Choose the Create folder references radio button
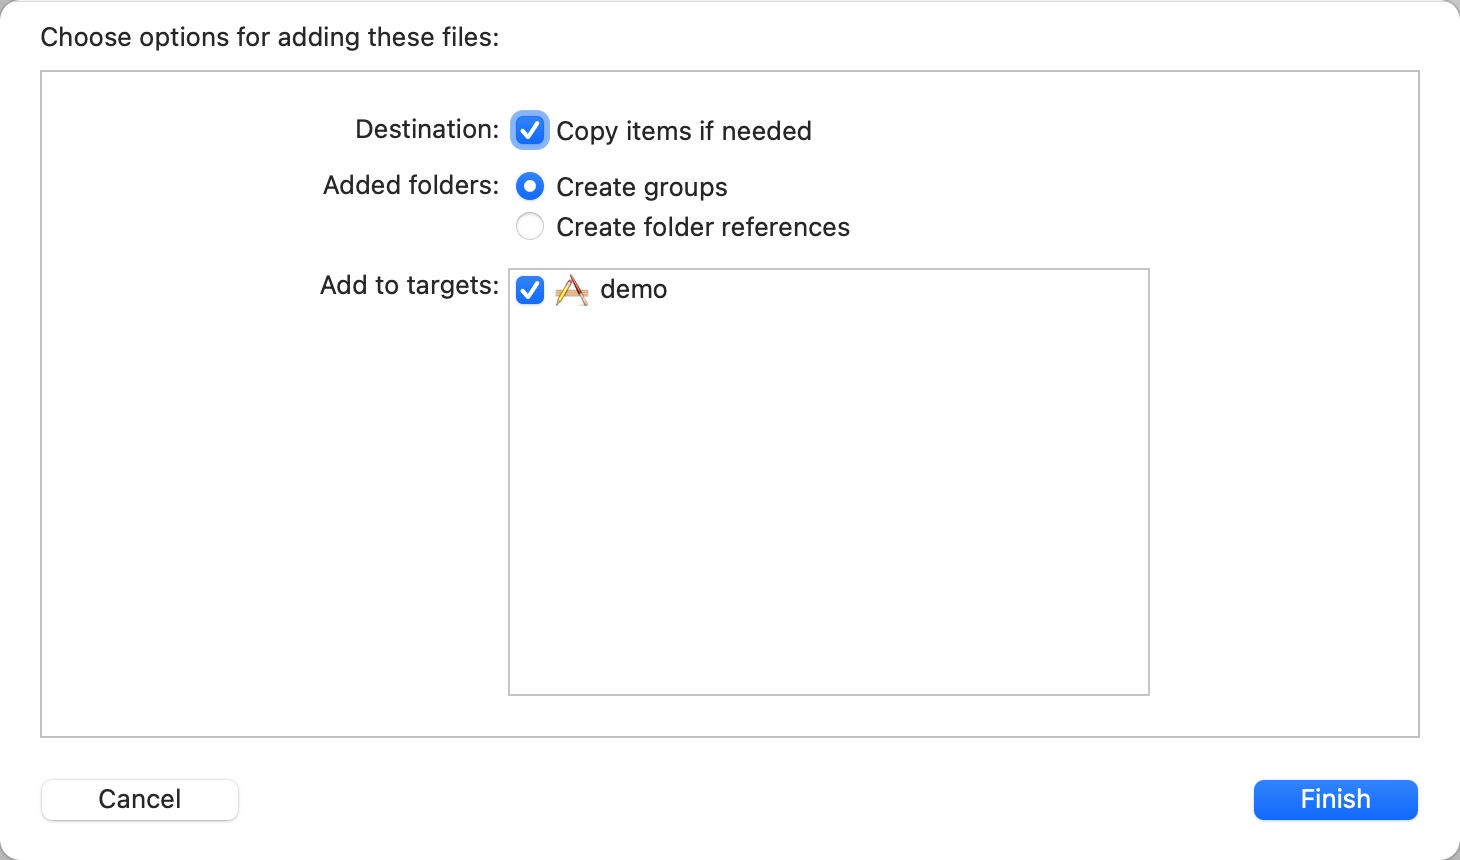Viewport: 1460px width, 860px height. click(x=530, y=226)
